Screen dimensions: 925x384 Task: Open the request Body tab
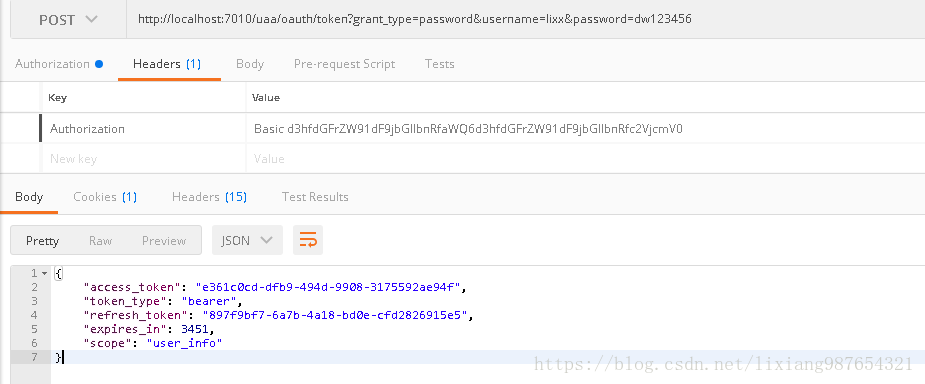point(250,64)
